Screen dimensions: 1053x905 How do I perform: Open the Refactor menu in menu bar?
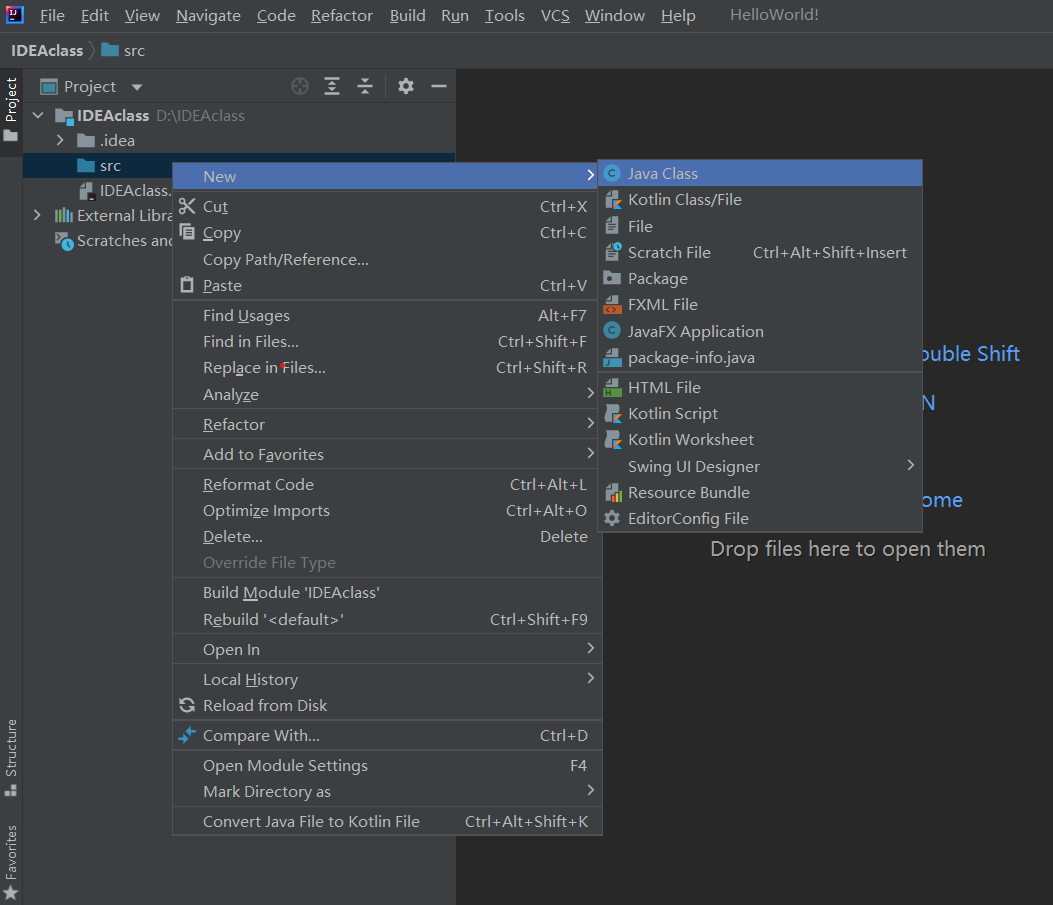pyautogui.click(x=342, y=16)
